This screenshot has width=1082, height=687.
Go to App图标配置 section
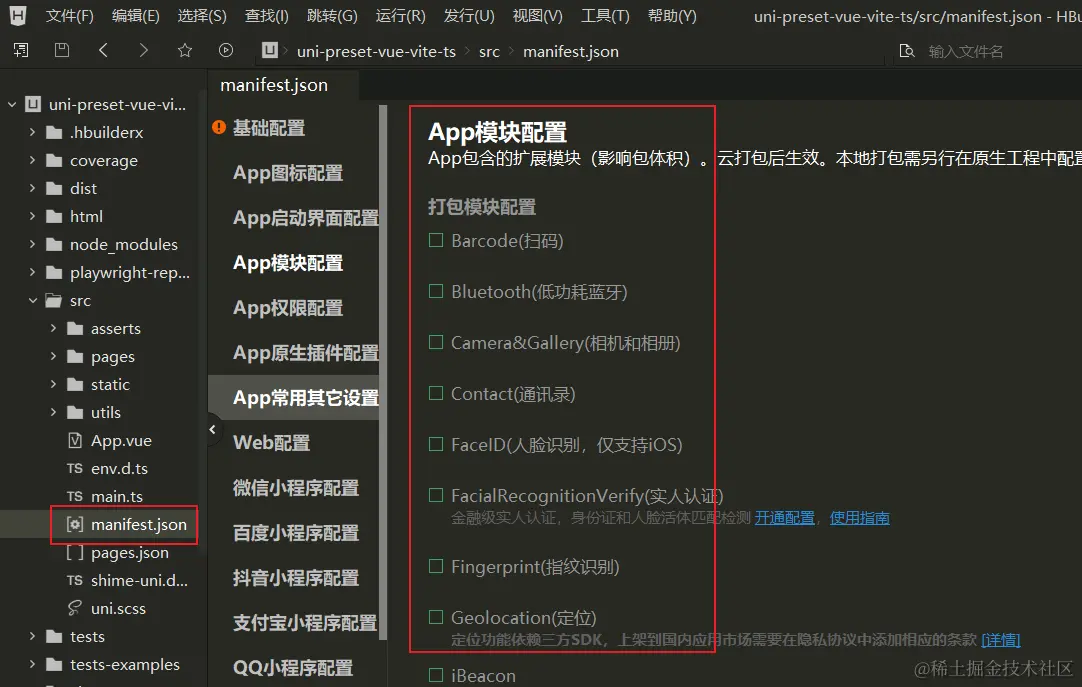click(x=288, y=172)
